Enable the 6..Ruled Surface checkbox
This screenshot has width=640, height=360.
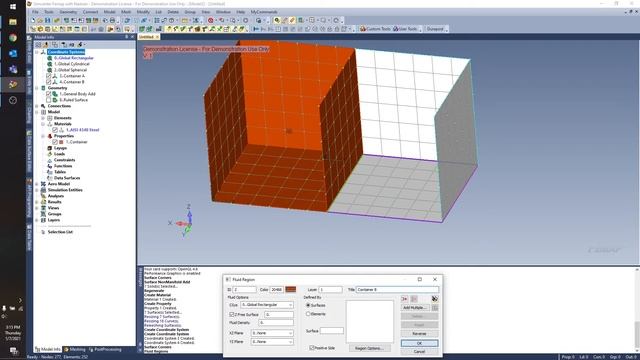(49, 100)
